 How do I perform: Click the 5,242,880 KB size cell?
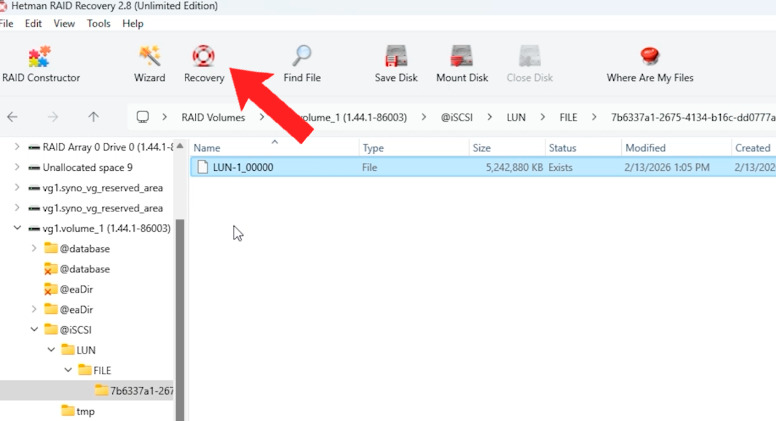point(514,167)
